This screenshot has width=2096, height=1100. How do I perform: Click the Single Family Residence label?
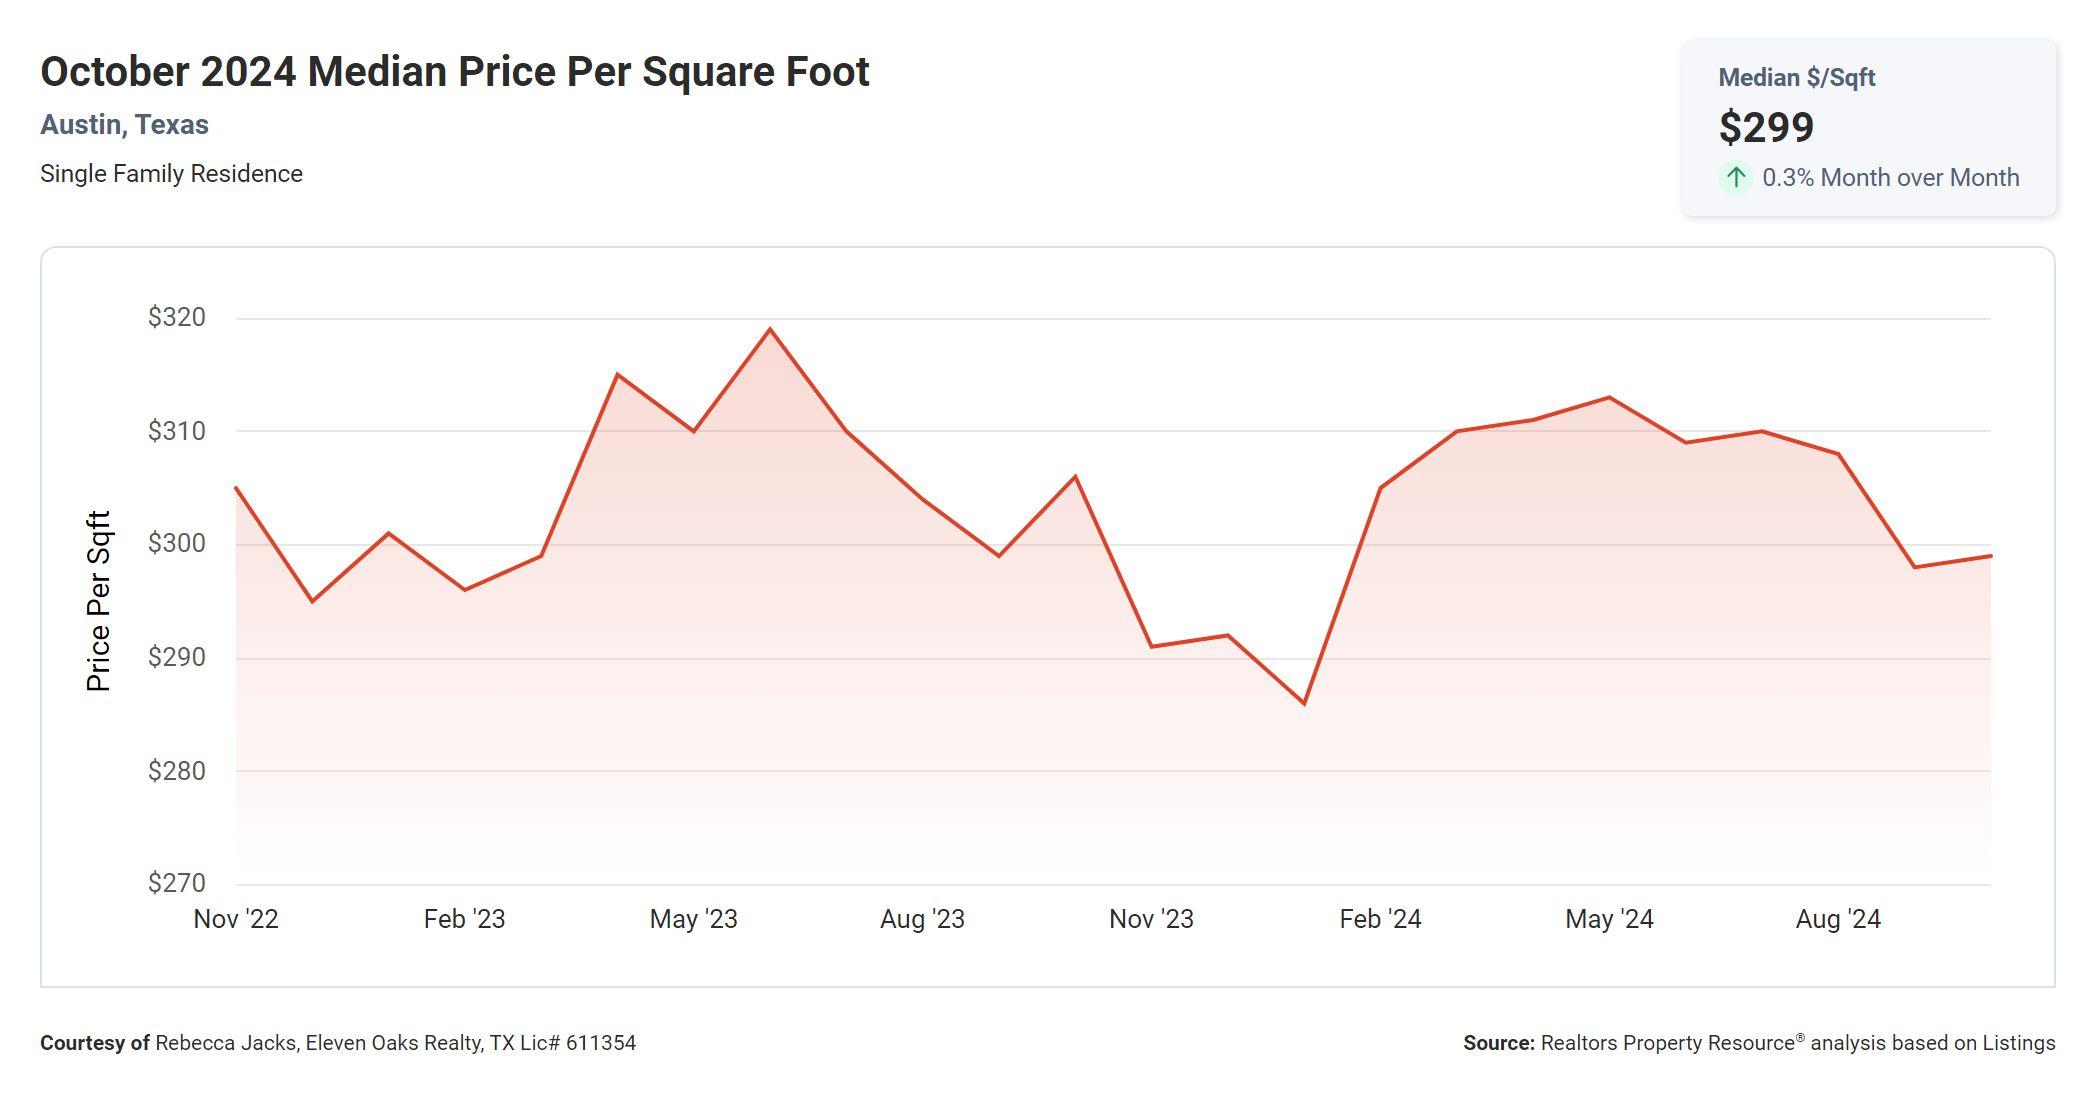tap(171, 174)
